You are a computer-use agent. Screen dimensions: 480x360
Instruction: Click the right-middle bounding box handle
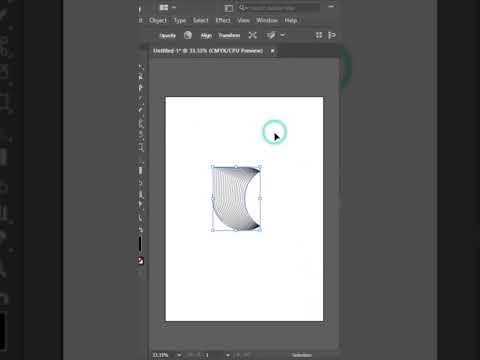coord(260,198)
